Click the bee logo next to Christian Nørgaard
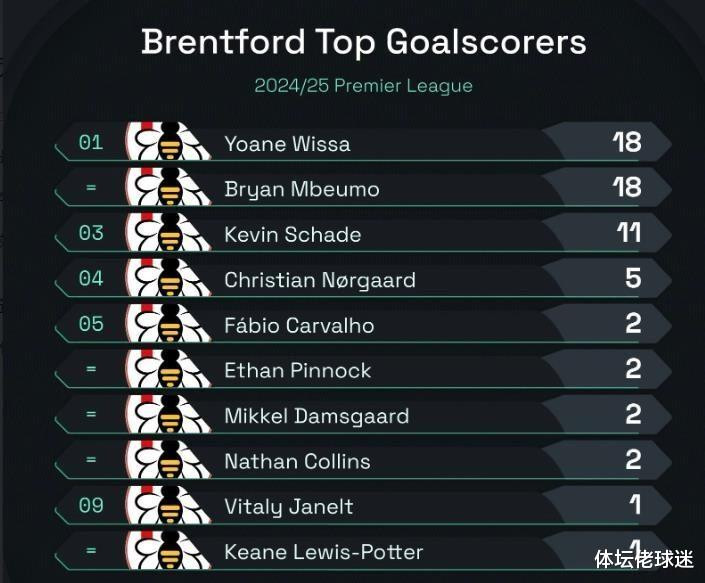This screenshot has width=705, height=583. tap(168, 277)
